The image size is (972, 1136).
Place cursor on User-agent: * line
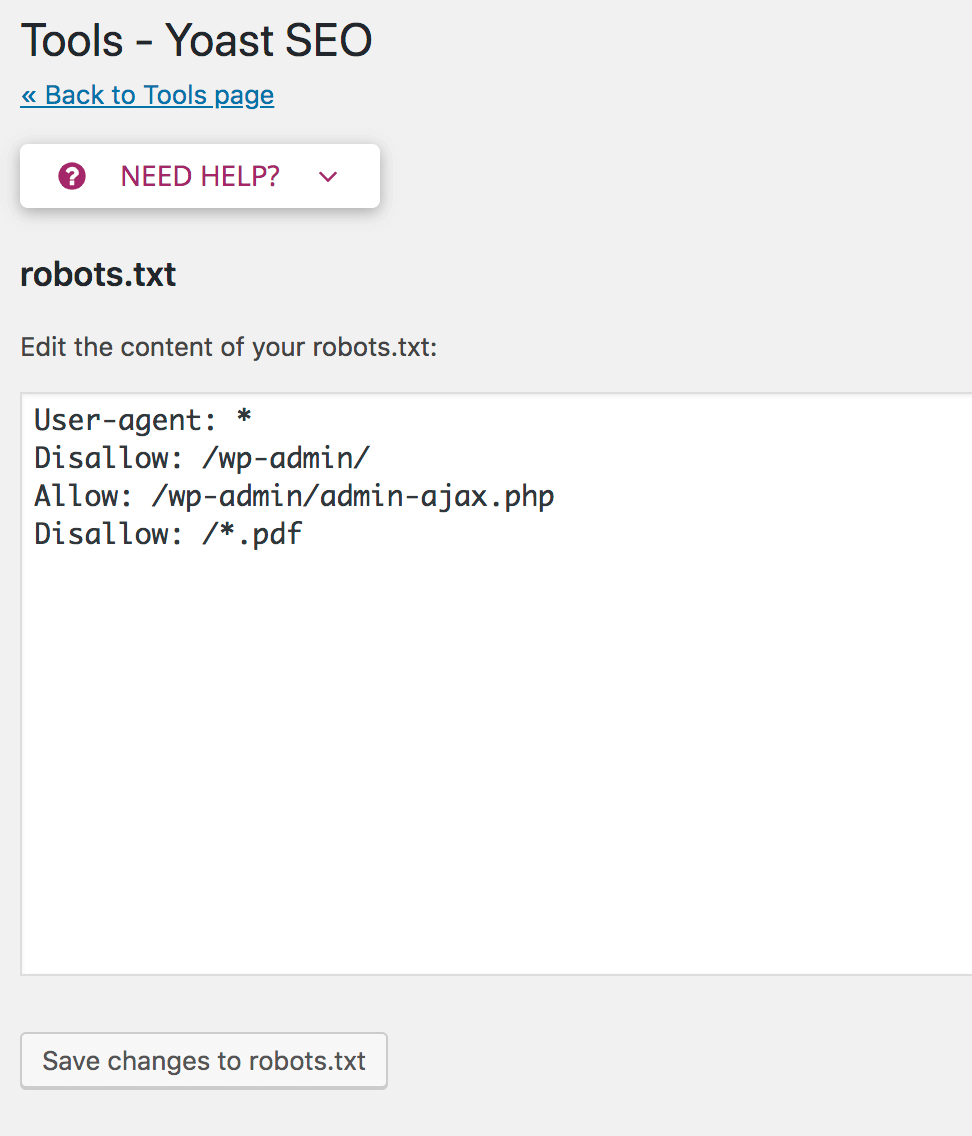pos(143,420)
